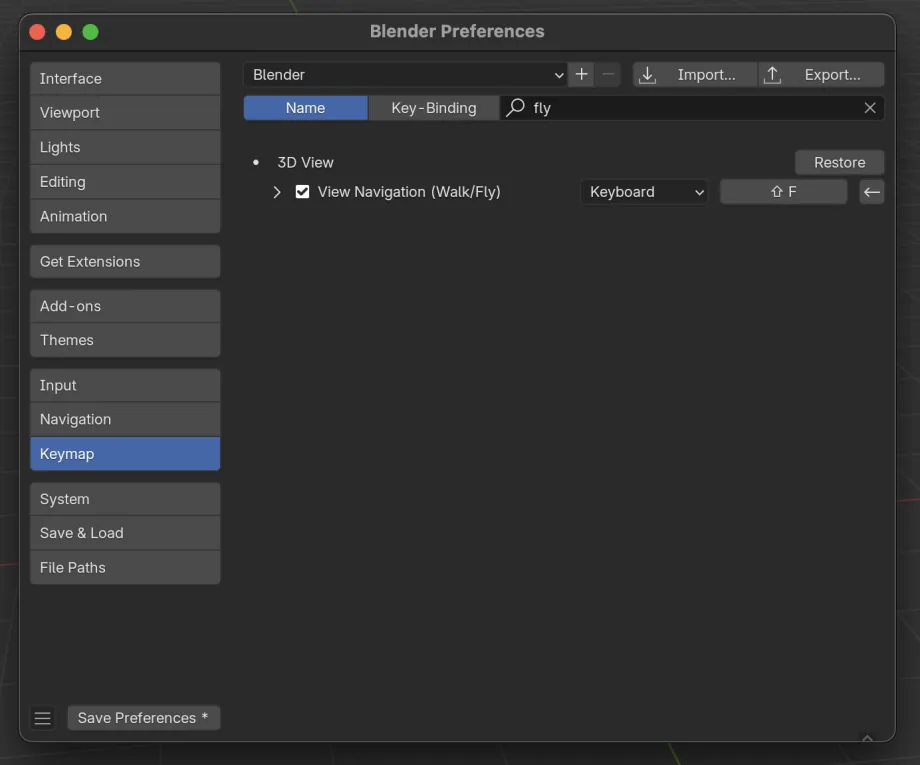Click the Restore button for 3D View

click(839, 163)
